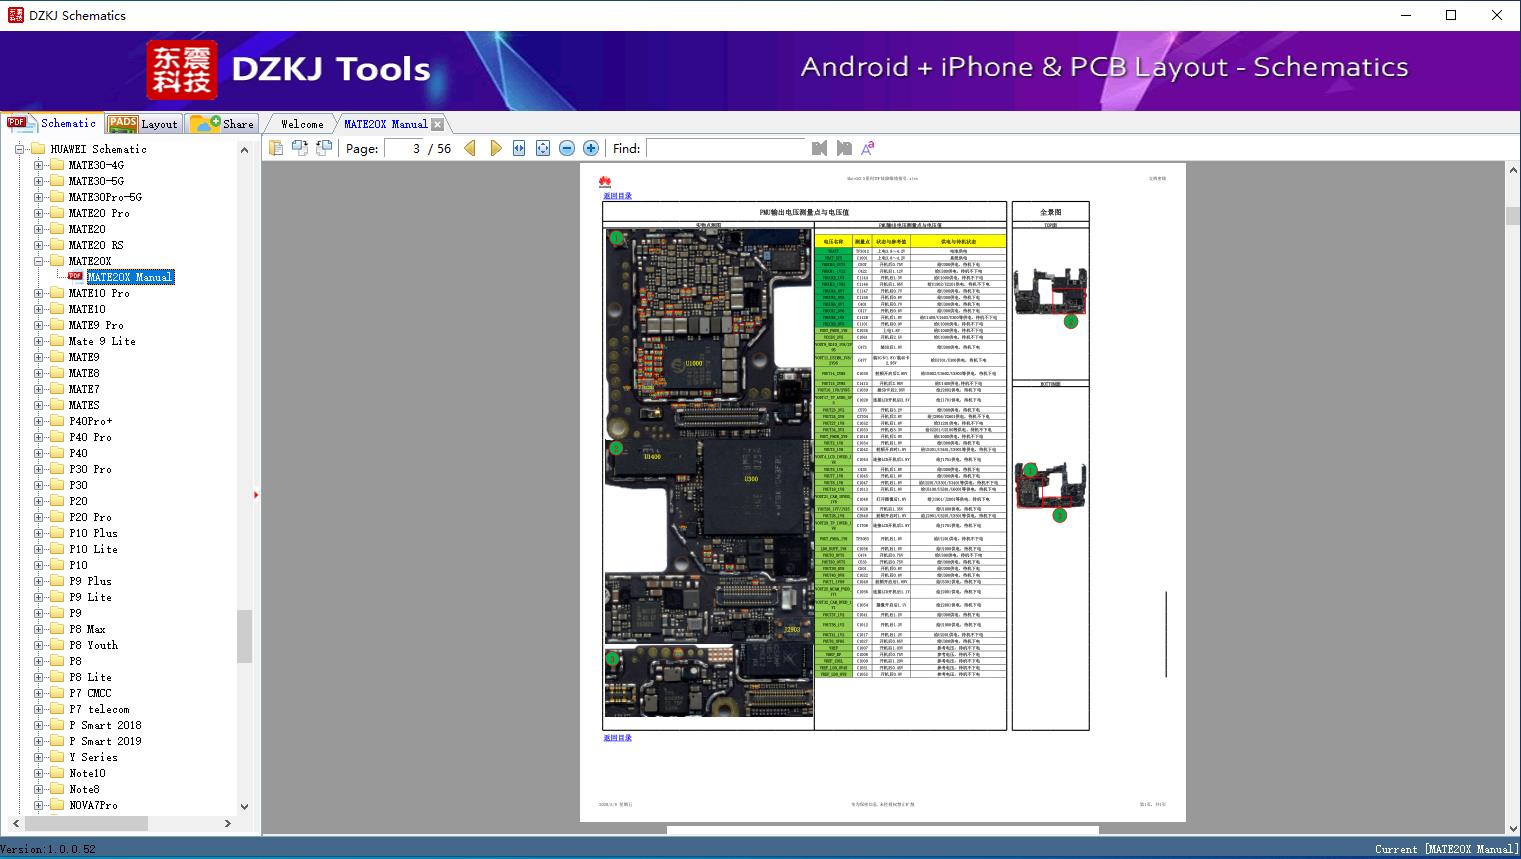Click the page number input box
Image resolution: width=1521 pixels, height=859 pixels.
[404, 148]
